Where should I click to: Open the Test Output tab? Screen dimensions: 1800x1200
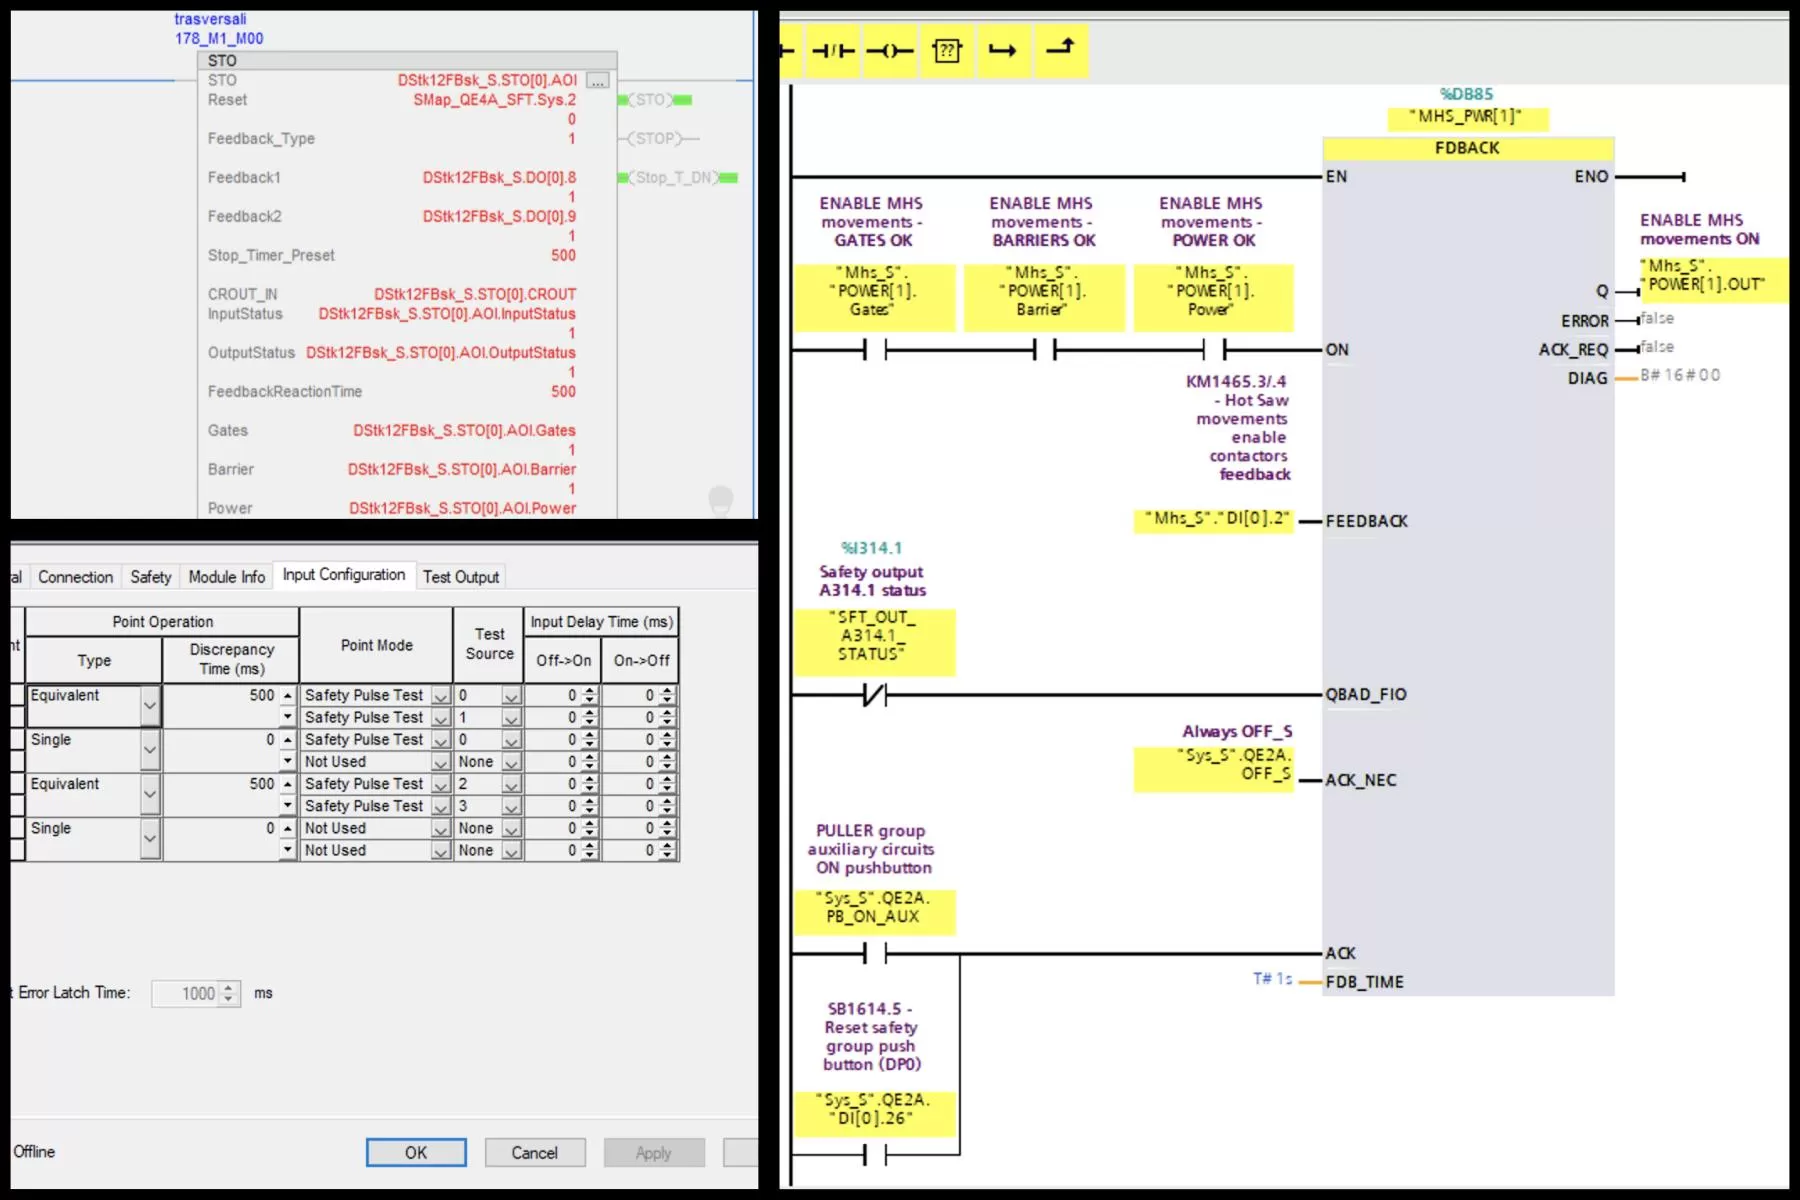point(460,577)
